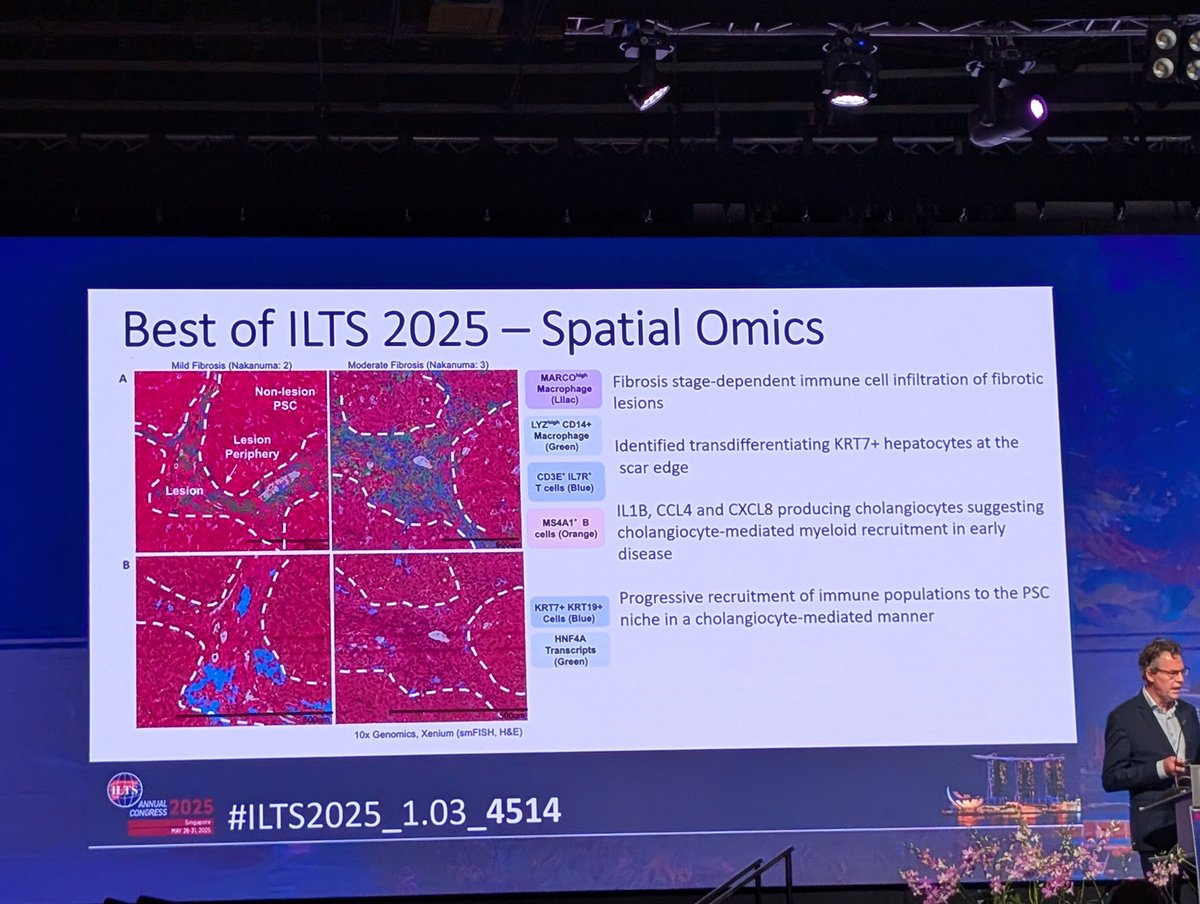
Task: Open the lower-right panel B tissue image
Action: [x=430, y=638]
